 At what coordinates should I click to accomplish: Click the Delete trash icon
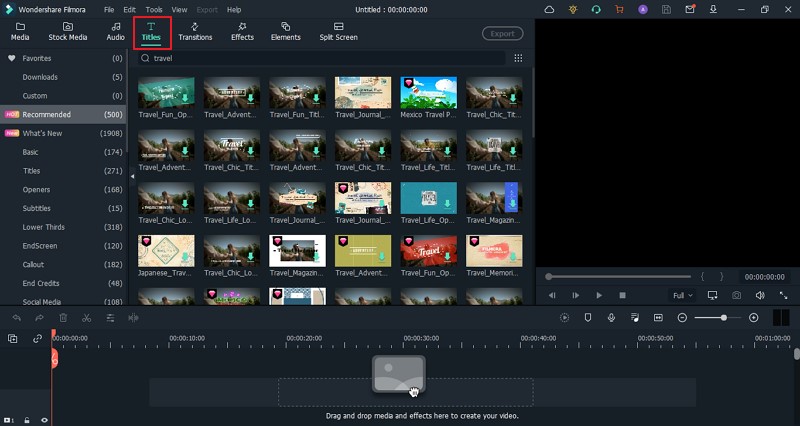63,318
